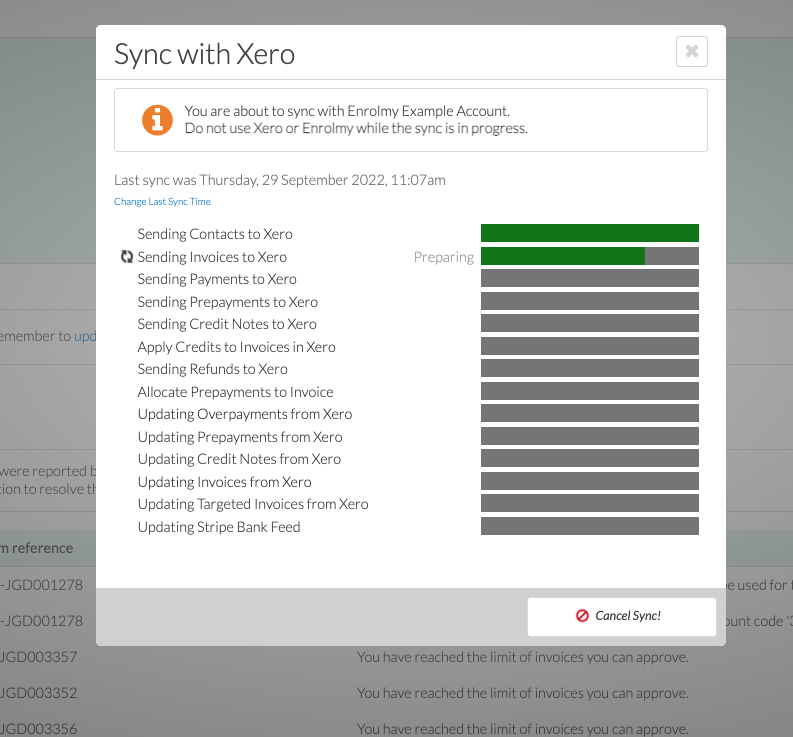Select the 'Updating Prepayments from Xero' label
Image resolution: width=793 pixels, height=737 pixels.
[x=240, y=437]
